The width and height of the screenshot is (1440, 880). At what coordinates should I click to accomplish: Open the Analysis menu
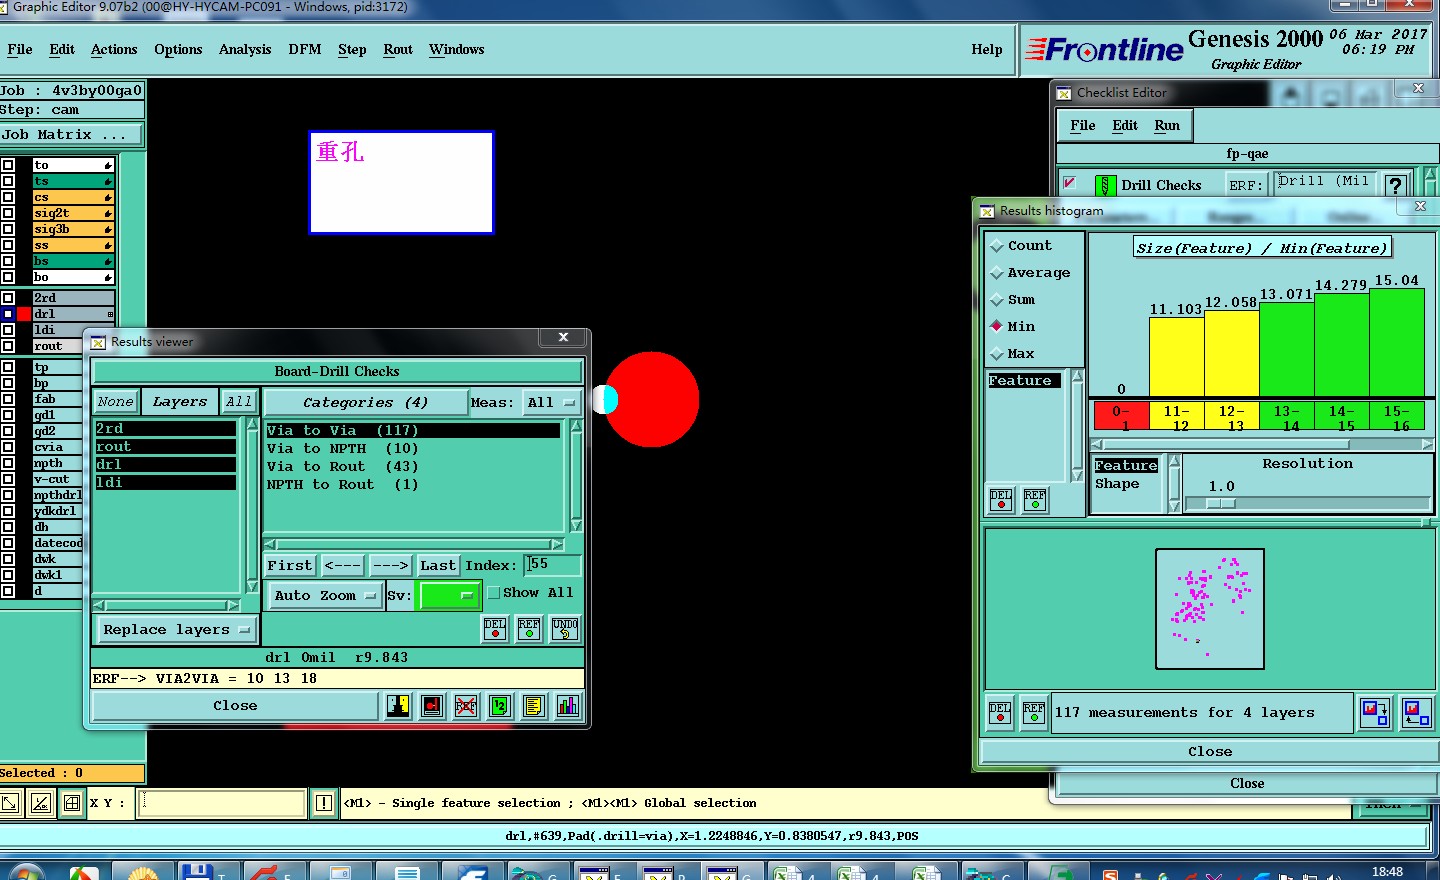click(x=245, y=49)
